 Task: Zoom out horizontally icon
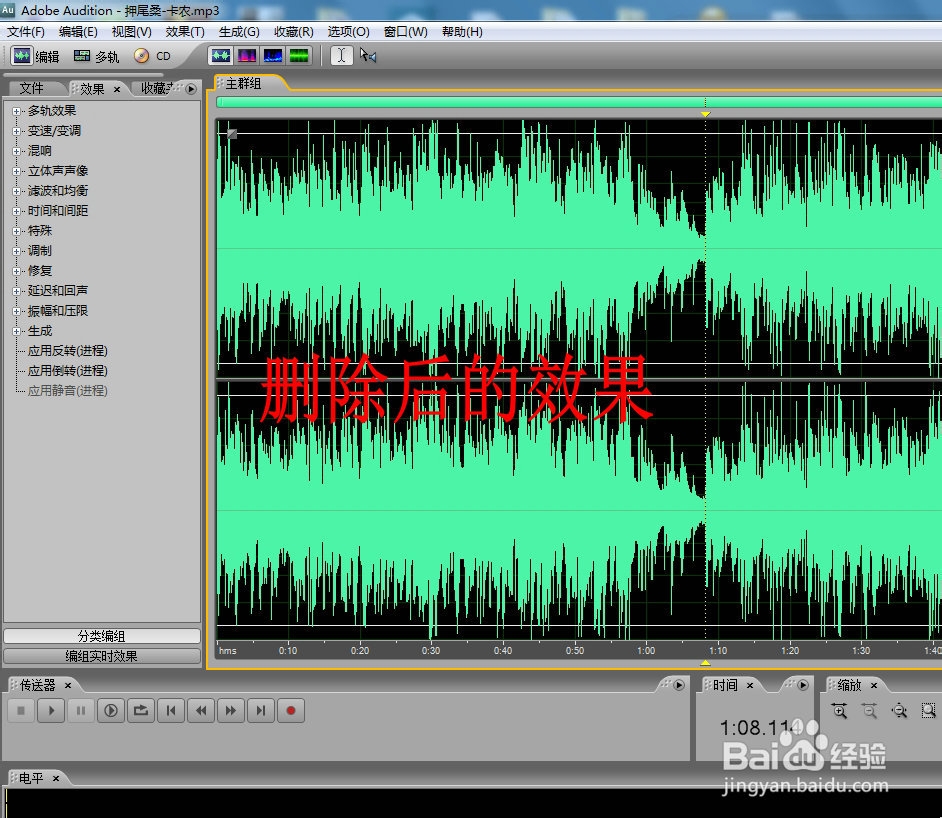click(x=869, y=710)
